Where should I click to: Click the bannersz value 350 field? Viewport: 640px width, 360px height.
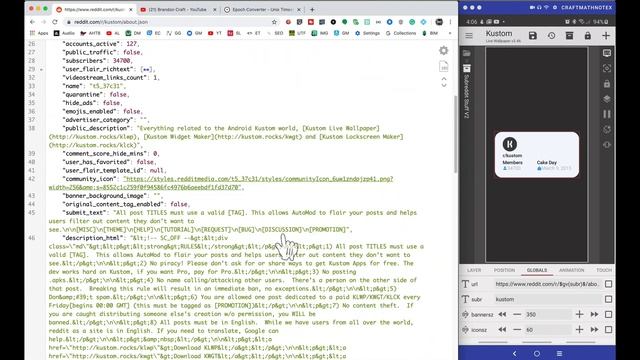pyautogui.click(x=548, y=314)
